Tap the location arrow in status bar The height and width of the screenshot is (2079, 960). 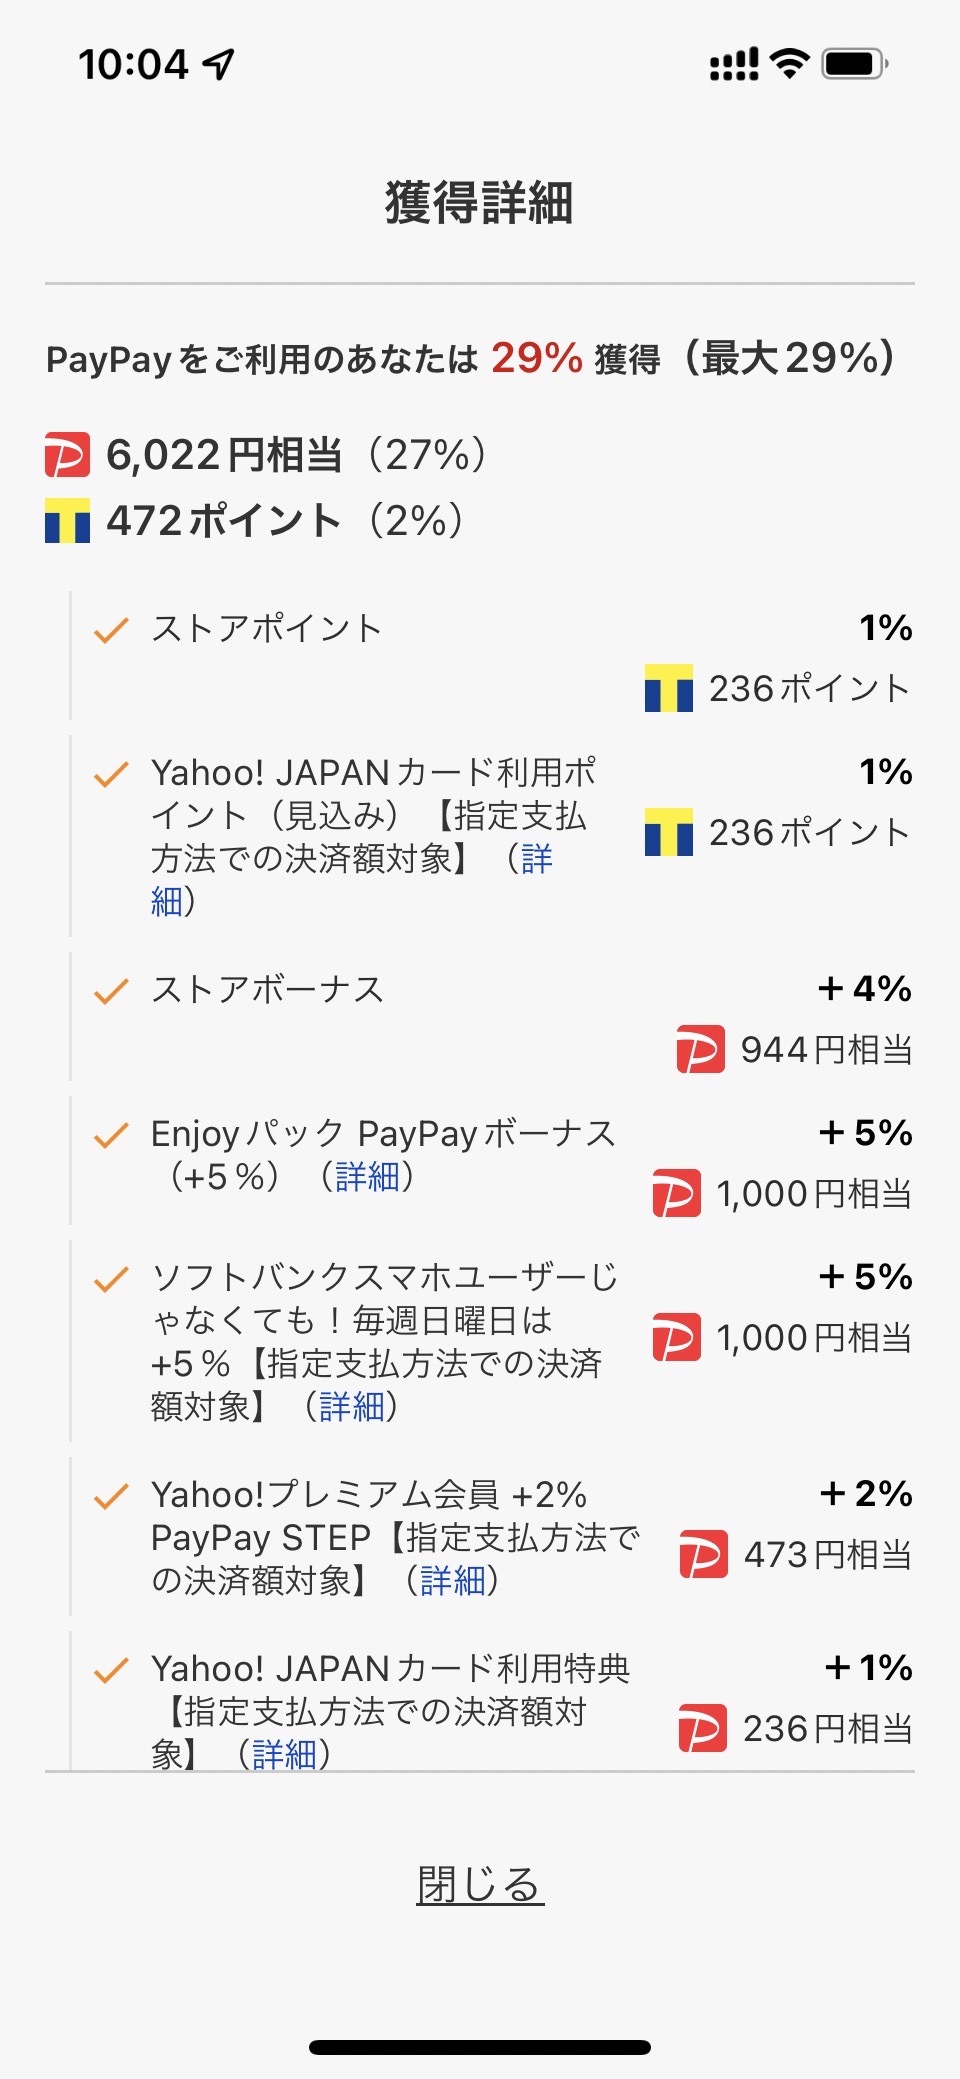(x=218, y=65)
